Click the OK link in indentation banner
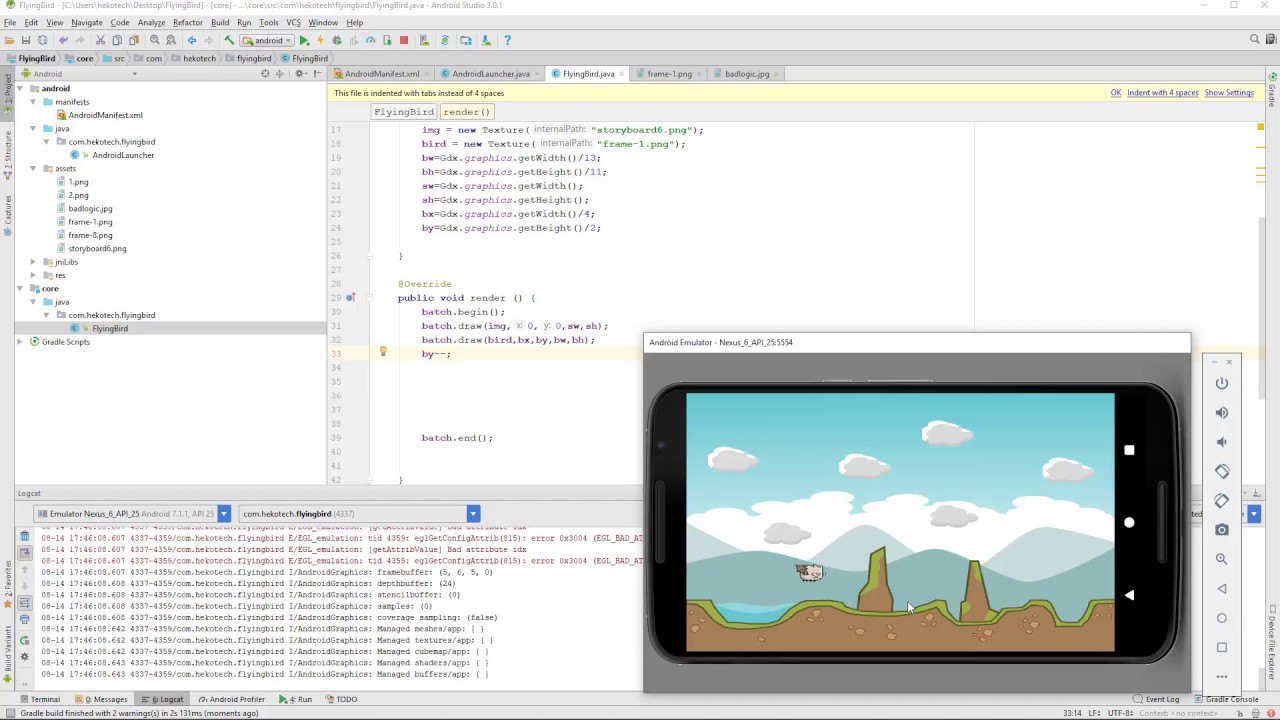 tap(1116, 93)
